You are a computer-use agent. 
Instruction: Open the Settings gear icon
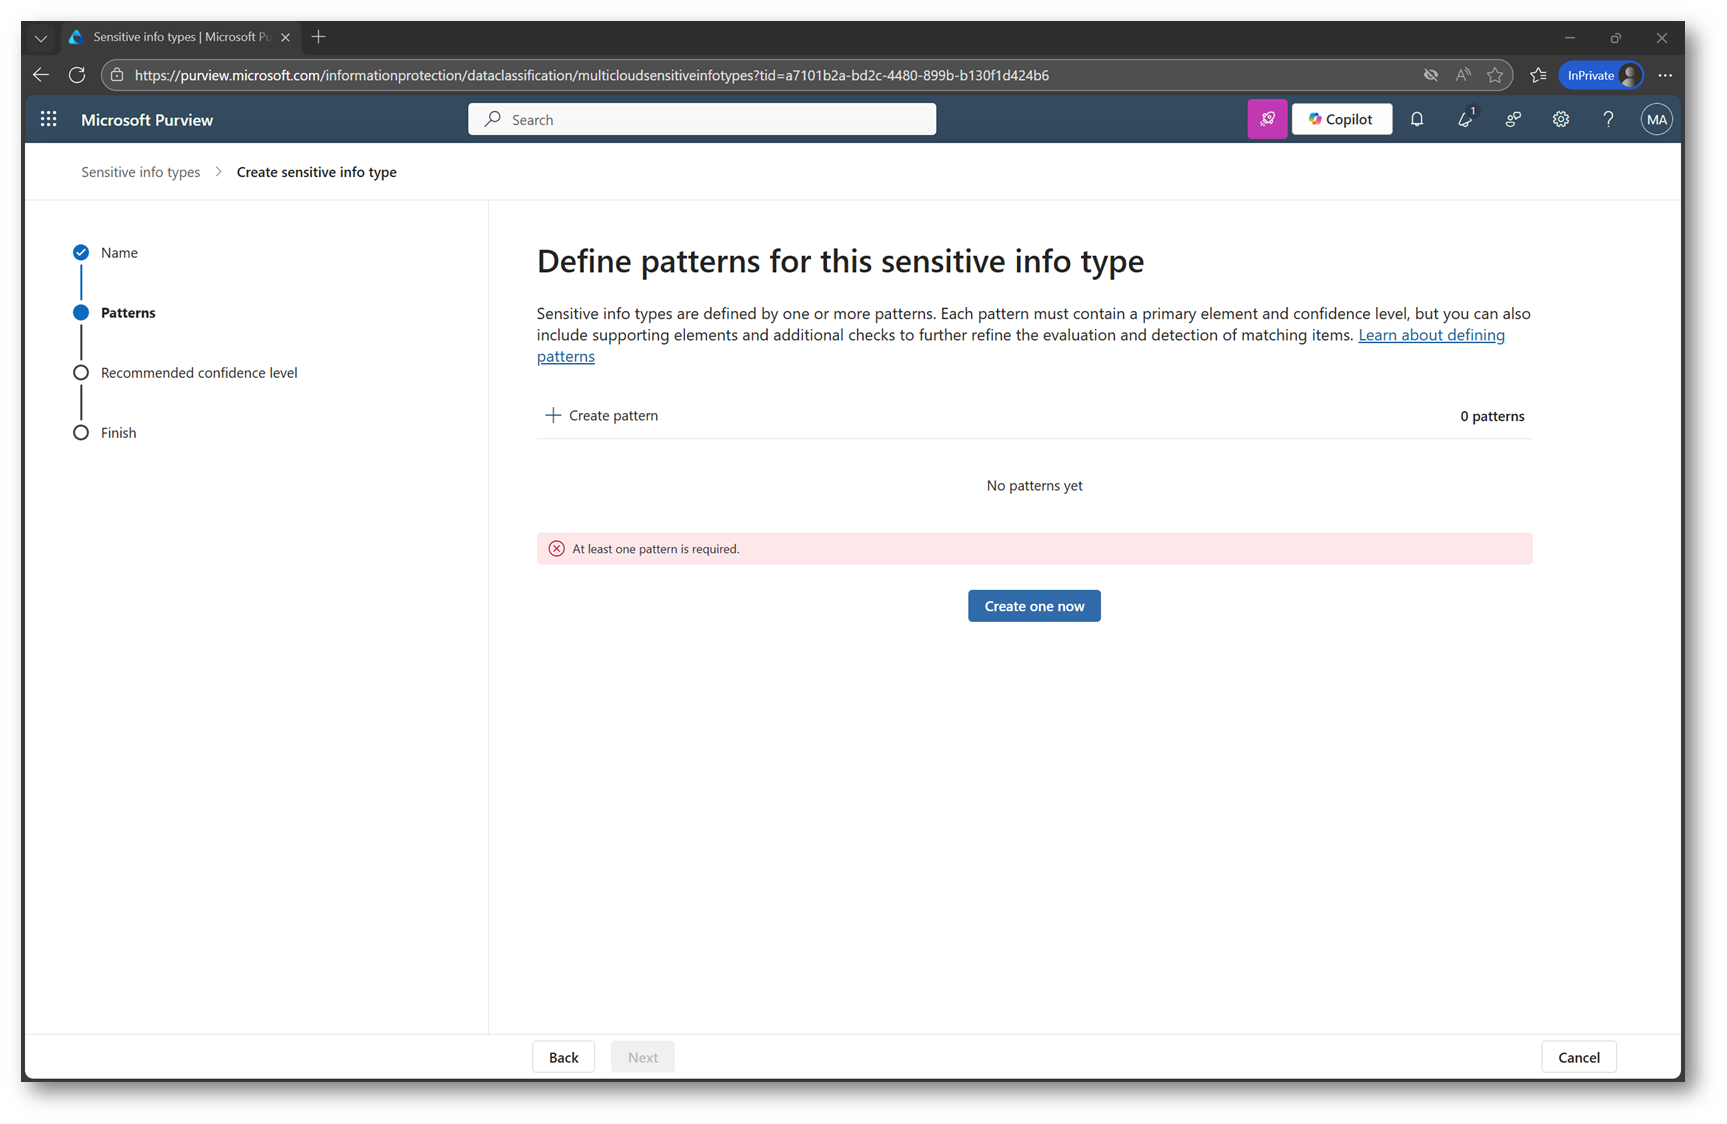(x=1560, y=119)
